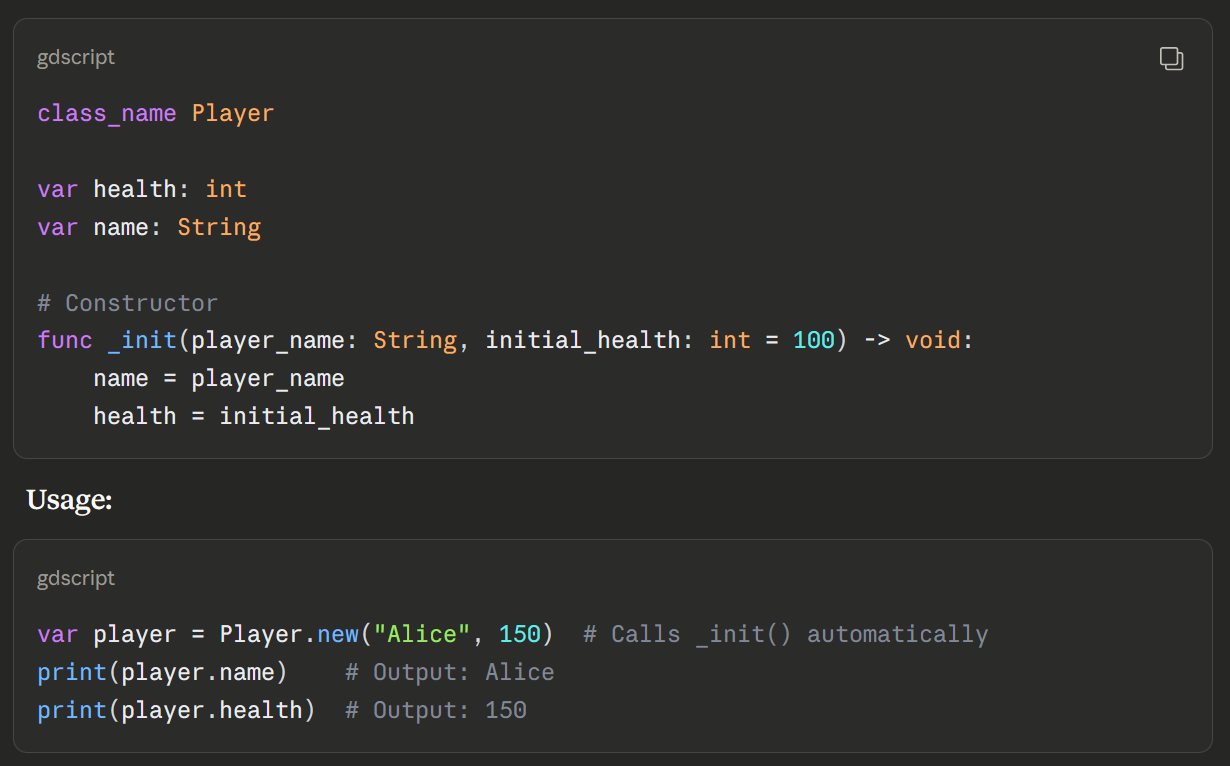Click the 'name = player_name' assignment line
The height and width of the screenshot is (766, 1230).
[x=219, y=379]
